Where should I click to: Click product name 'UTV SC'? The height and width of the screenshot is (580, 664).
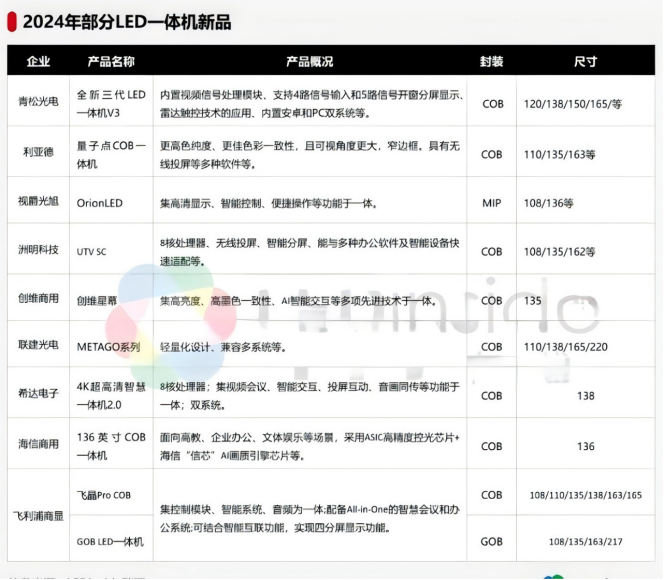pyautogui.click(x=91, y=252)
